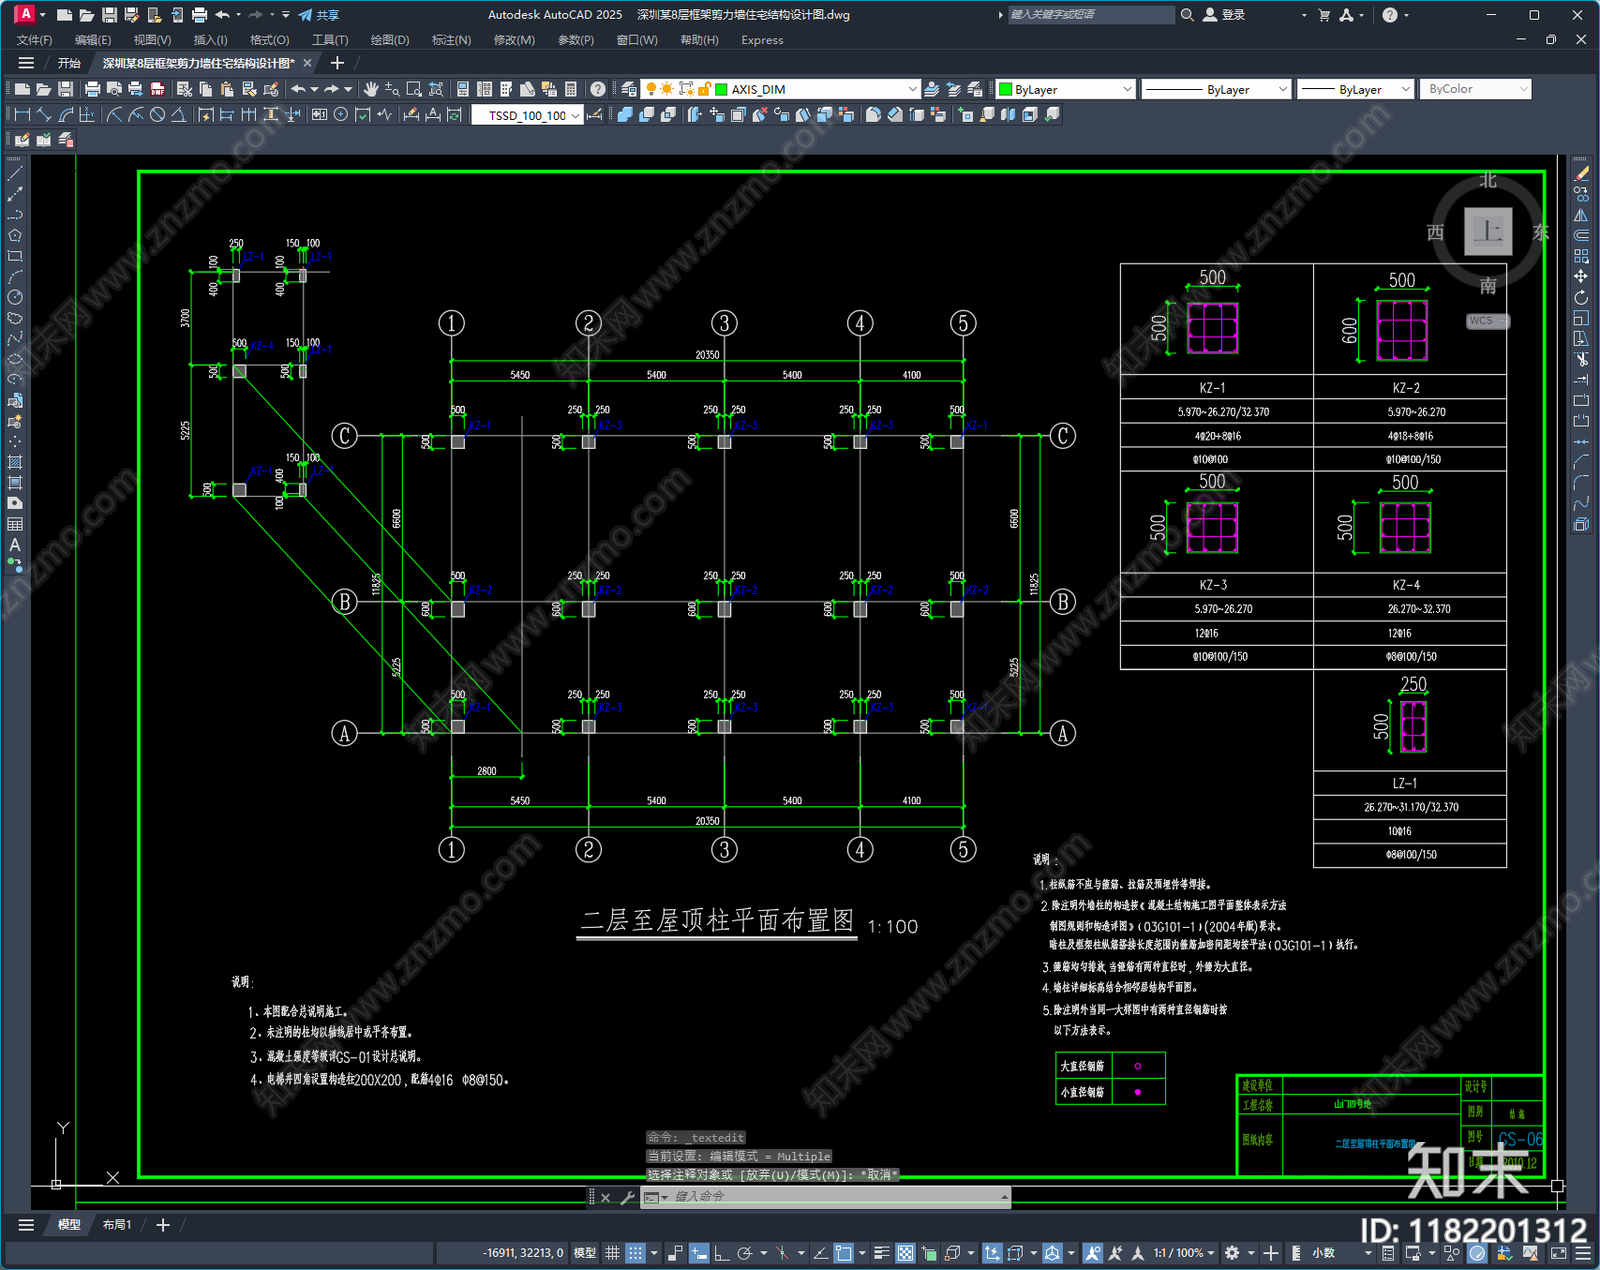Click the search magnifier icon in title bar
1600x1270 pixels.
(x=1187, y=15)
